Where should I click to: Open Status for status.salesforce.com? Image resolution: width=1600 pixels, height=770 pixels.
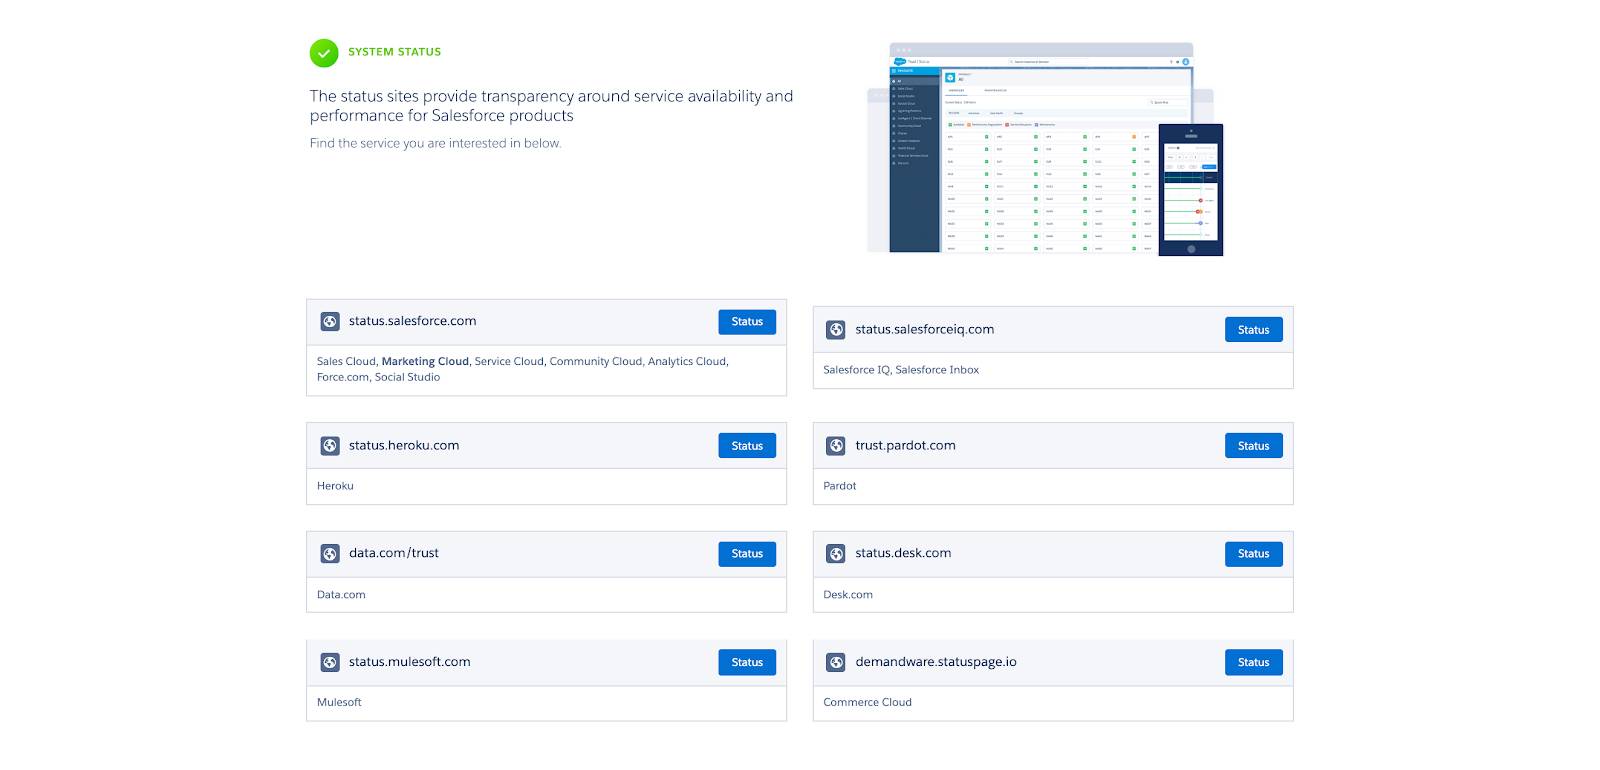point(747,322)
